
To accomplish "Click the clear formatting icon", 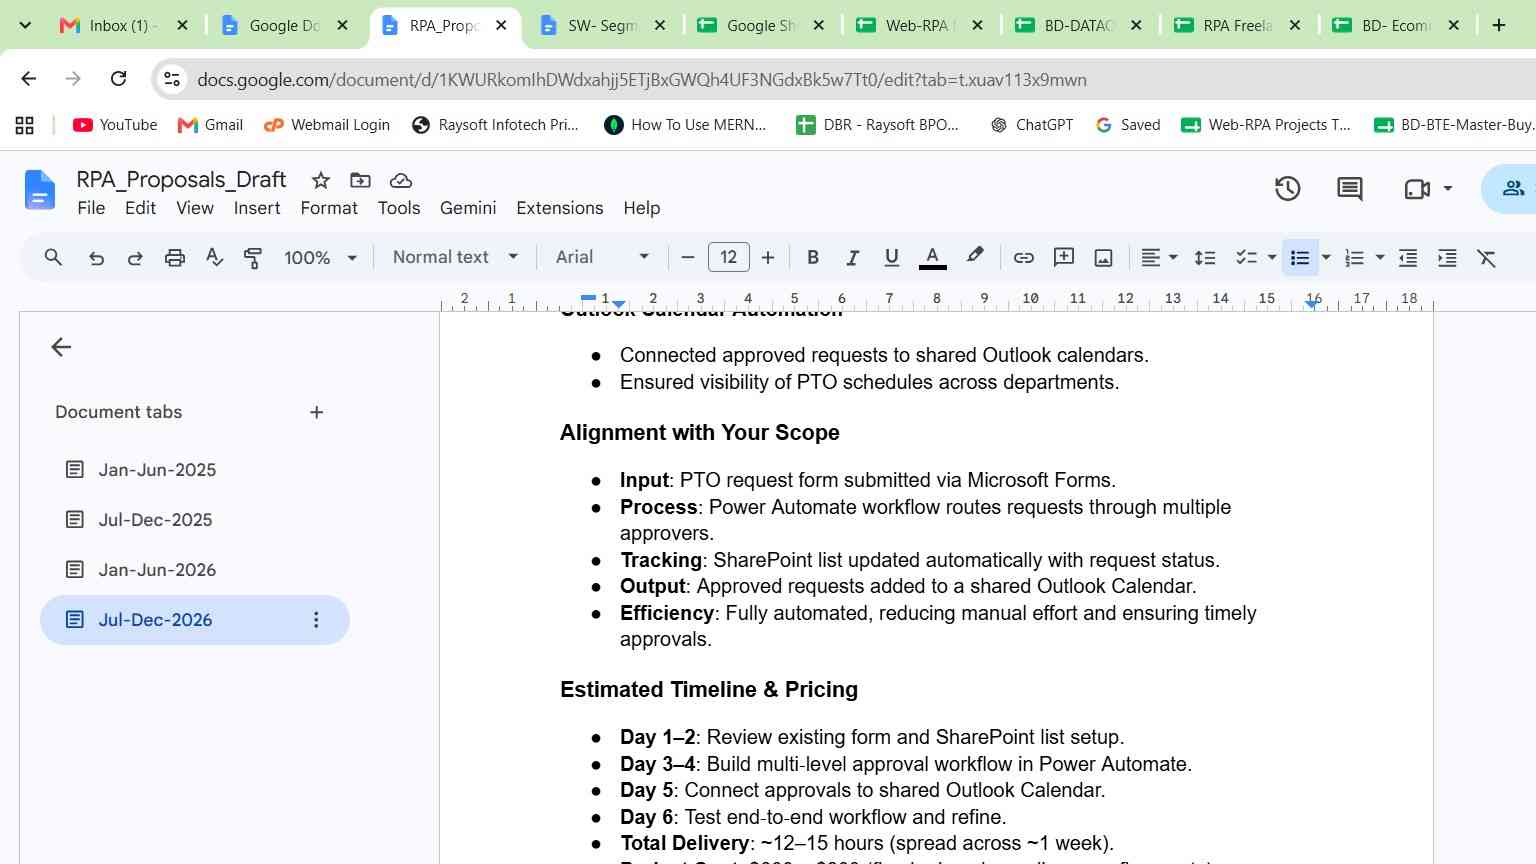I will pyautogui.click(x=1487, y=258).
